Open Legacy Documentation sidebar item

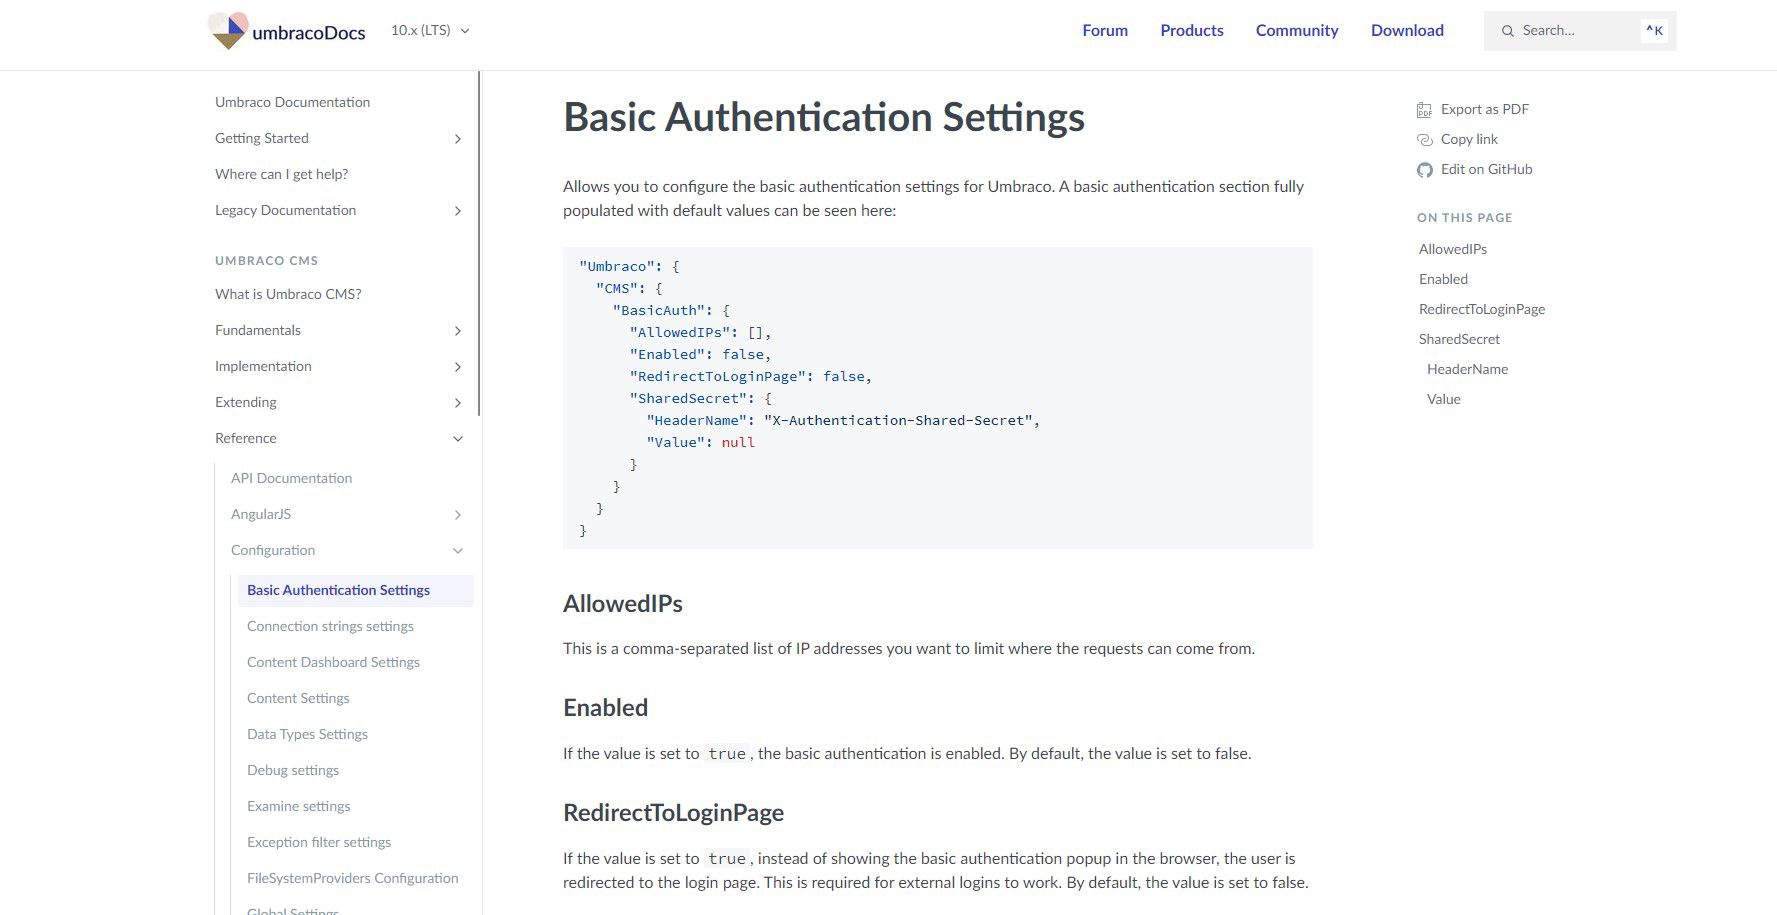point(285,210)
